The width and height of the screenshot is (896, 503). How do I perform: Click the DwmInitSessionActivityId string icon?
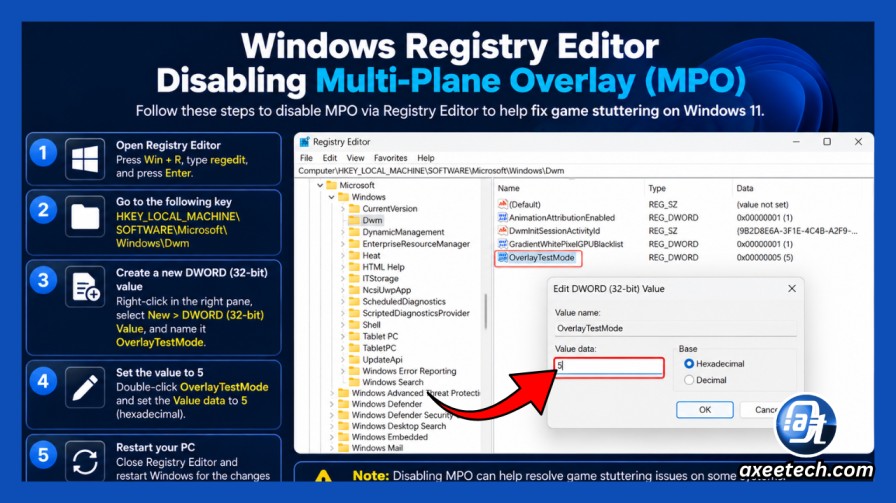pyautogui.click(x=503, y=230)
